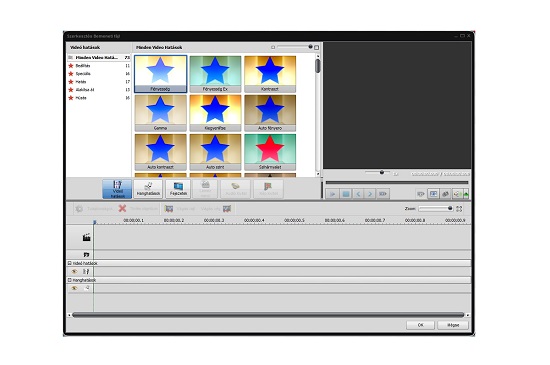Click the green-arrow icon beside preview controls
Viewport: 550px width, 365px height.
click(466, 194)
